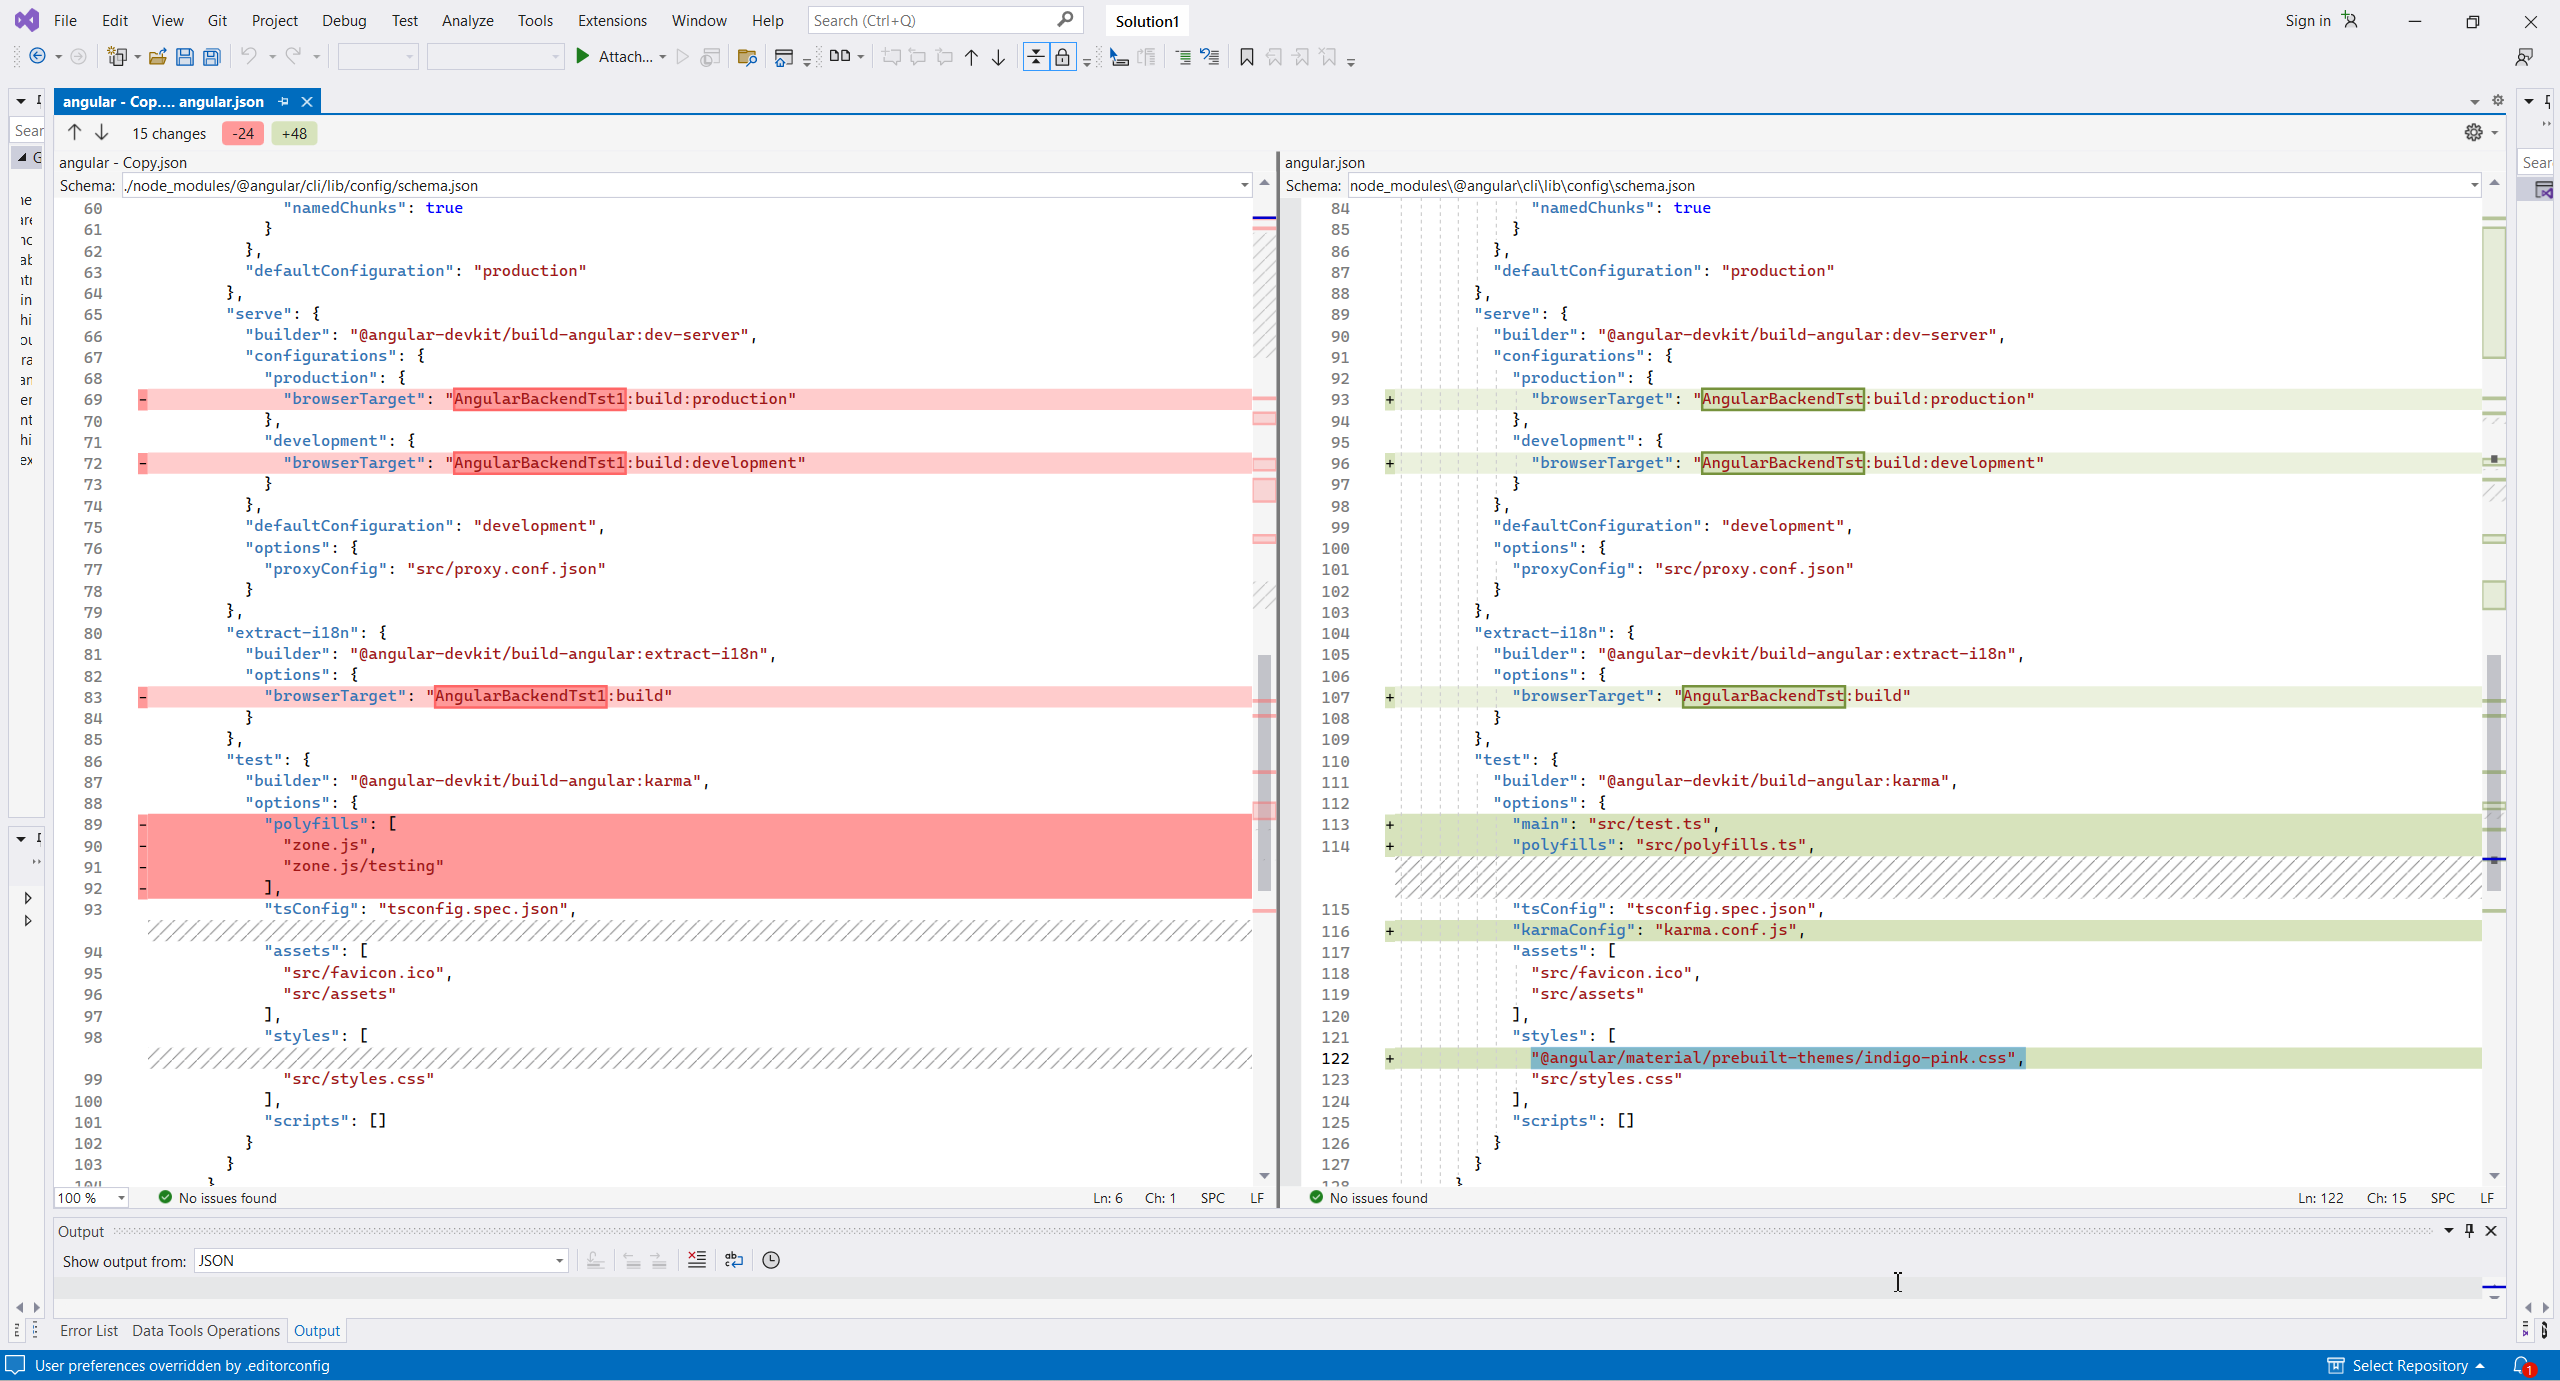Open the Show output from dropdown

tap(381, 1260)
